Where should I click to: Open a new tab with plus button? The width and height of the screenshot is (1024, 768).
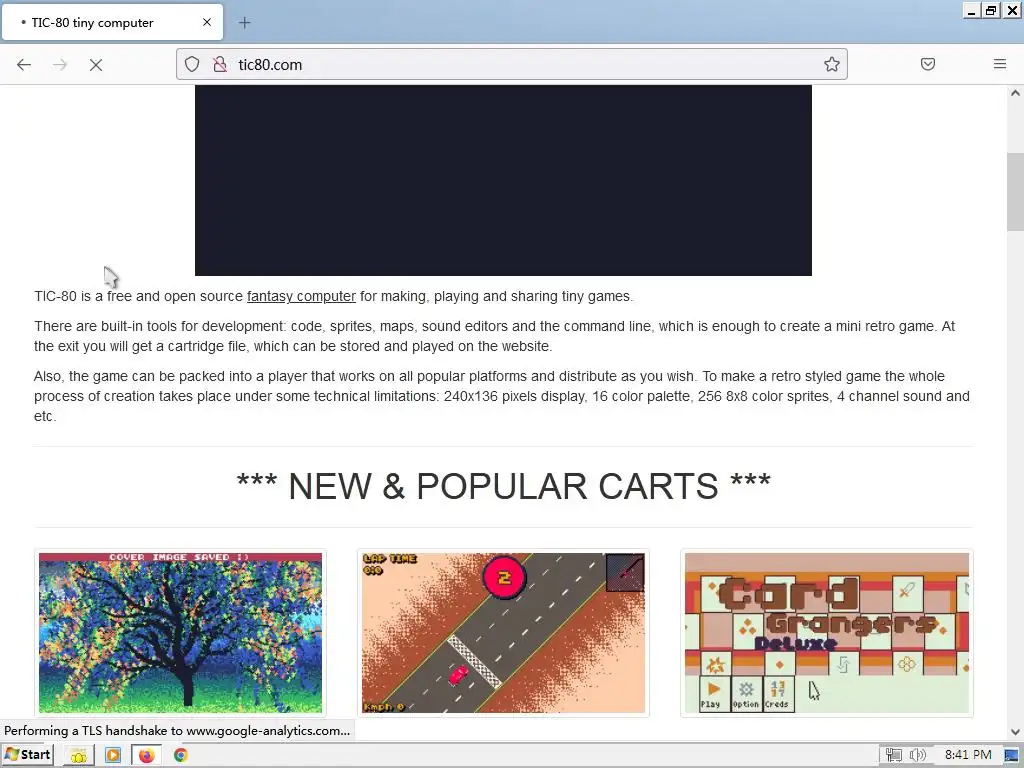tap(244, 23)
